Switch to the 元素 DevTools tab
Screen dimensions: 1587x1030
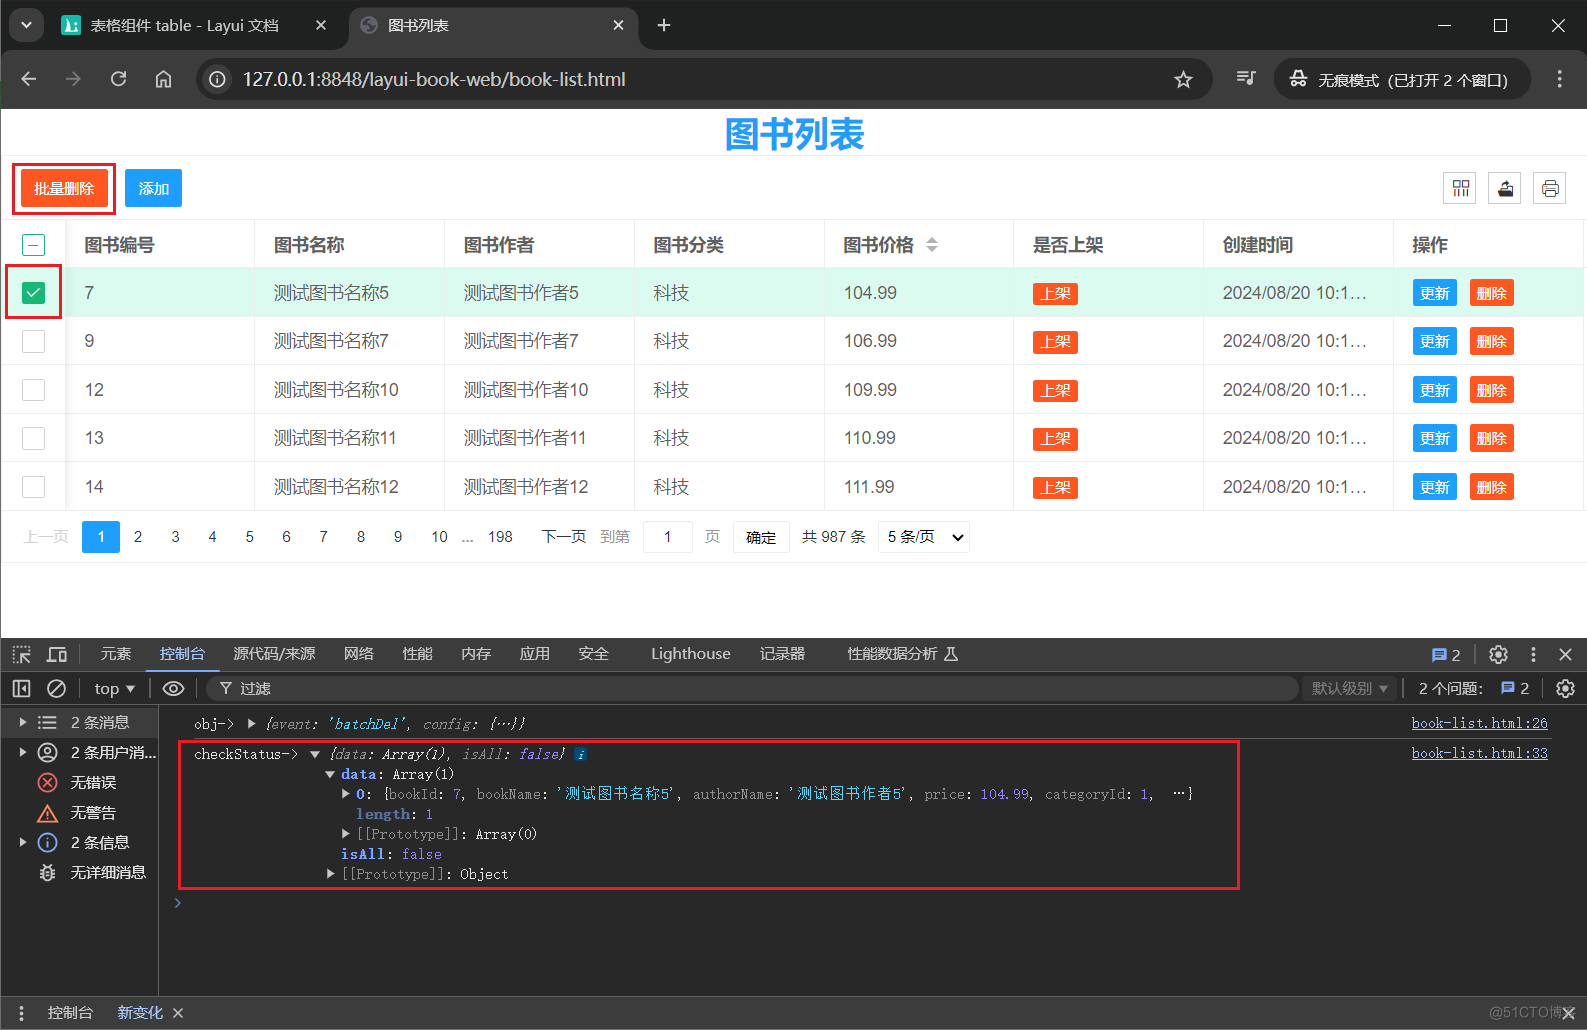click(116, 654)
